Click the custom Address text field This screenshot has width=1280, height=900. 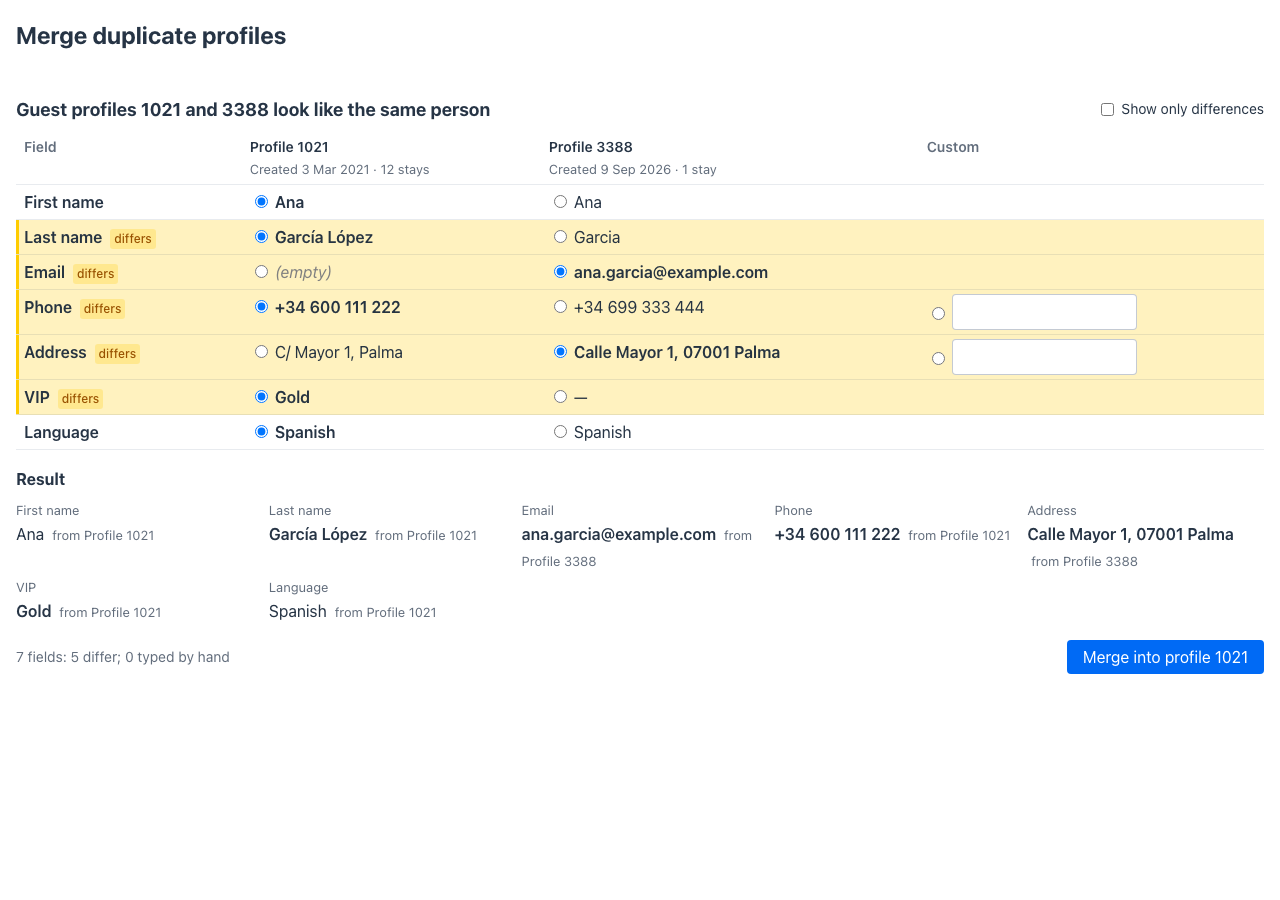[1044, 357]
